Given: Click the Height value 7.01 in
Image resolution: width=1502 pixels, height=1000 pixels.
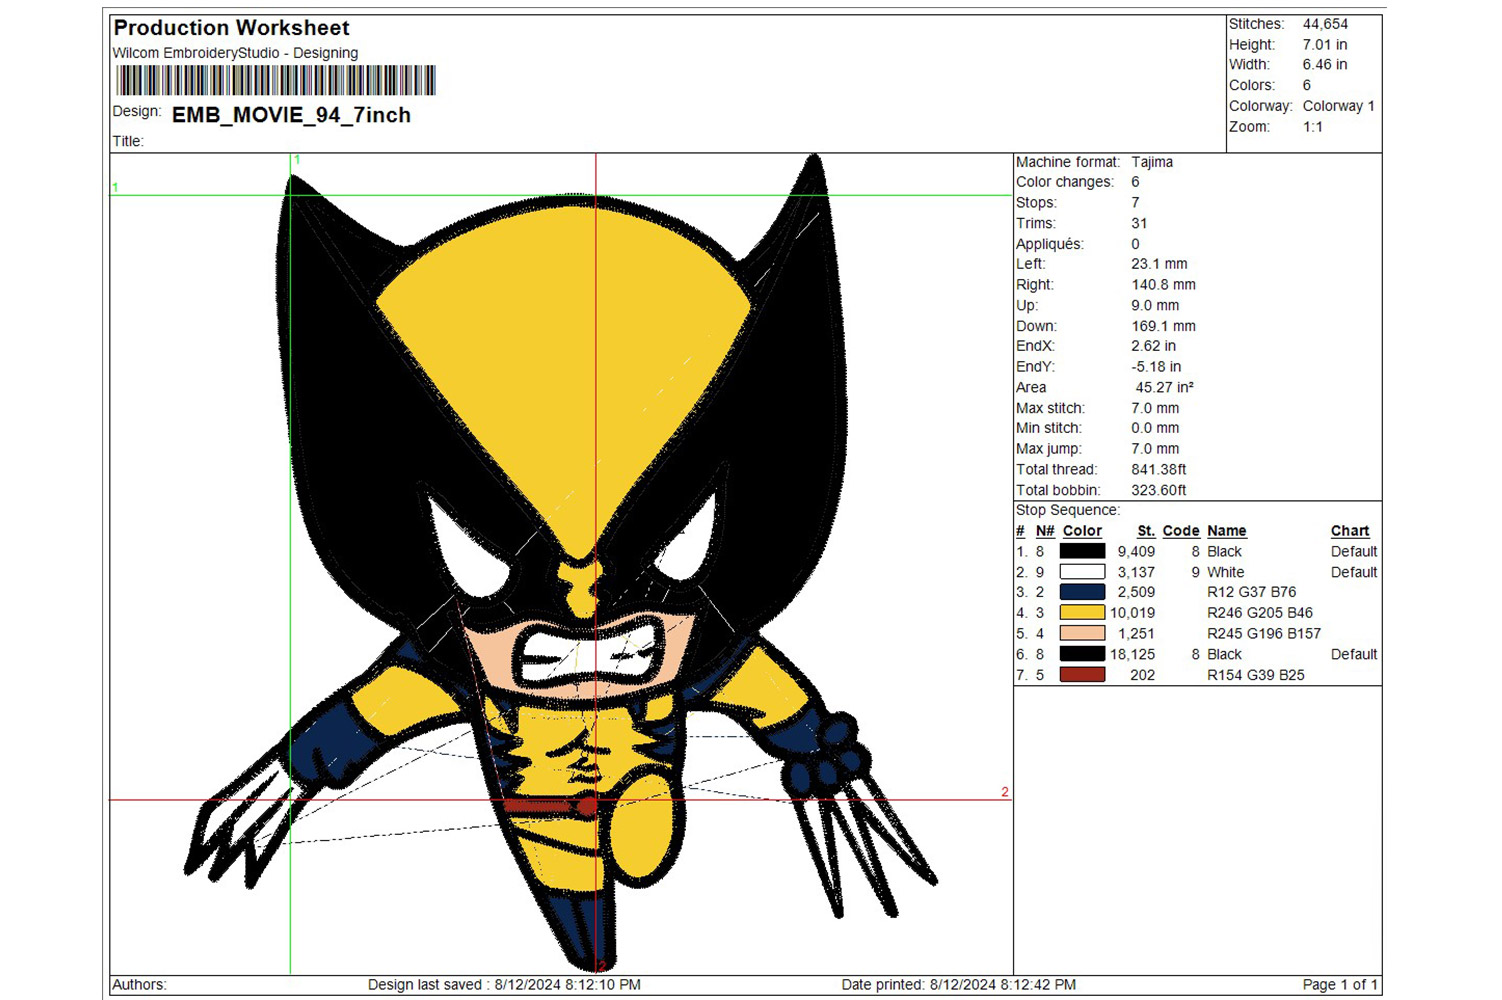Looking at the screenshot, I should (1324, 45).
